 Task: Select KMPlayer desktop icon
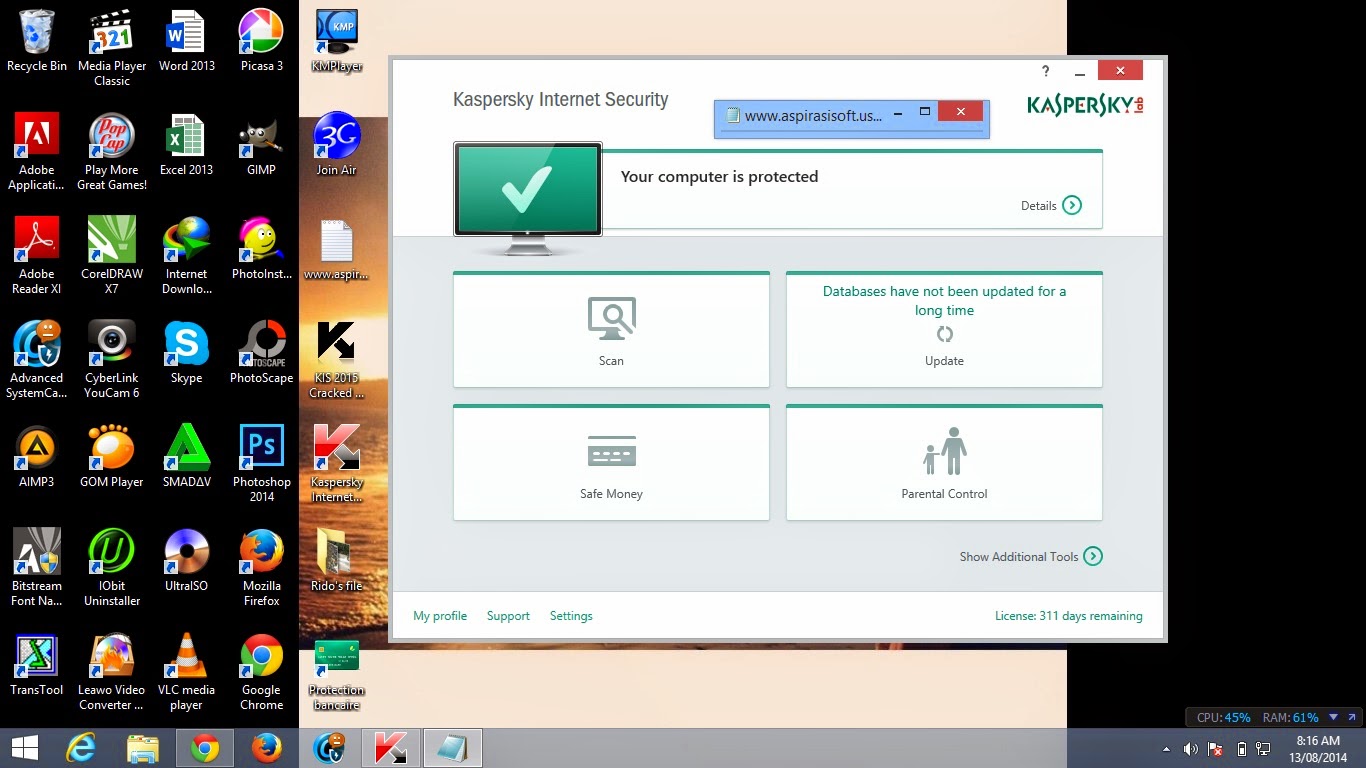click(337, 40)
